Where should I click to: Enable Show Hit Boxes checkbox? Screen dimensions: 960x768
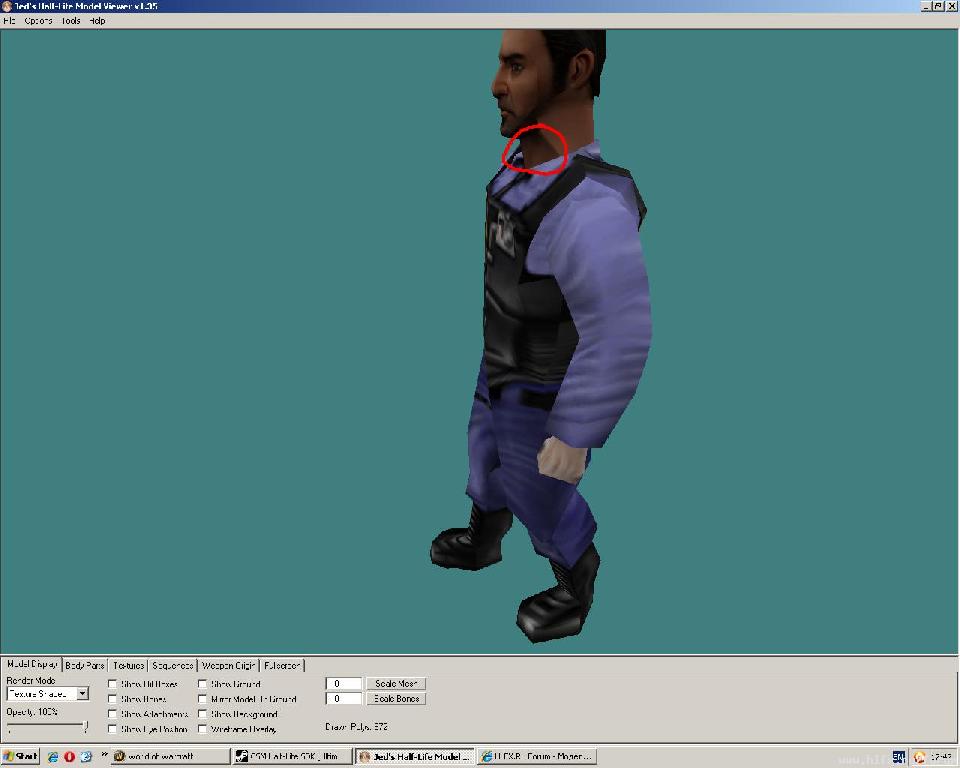click(x=112, y=684)
